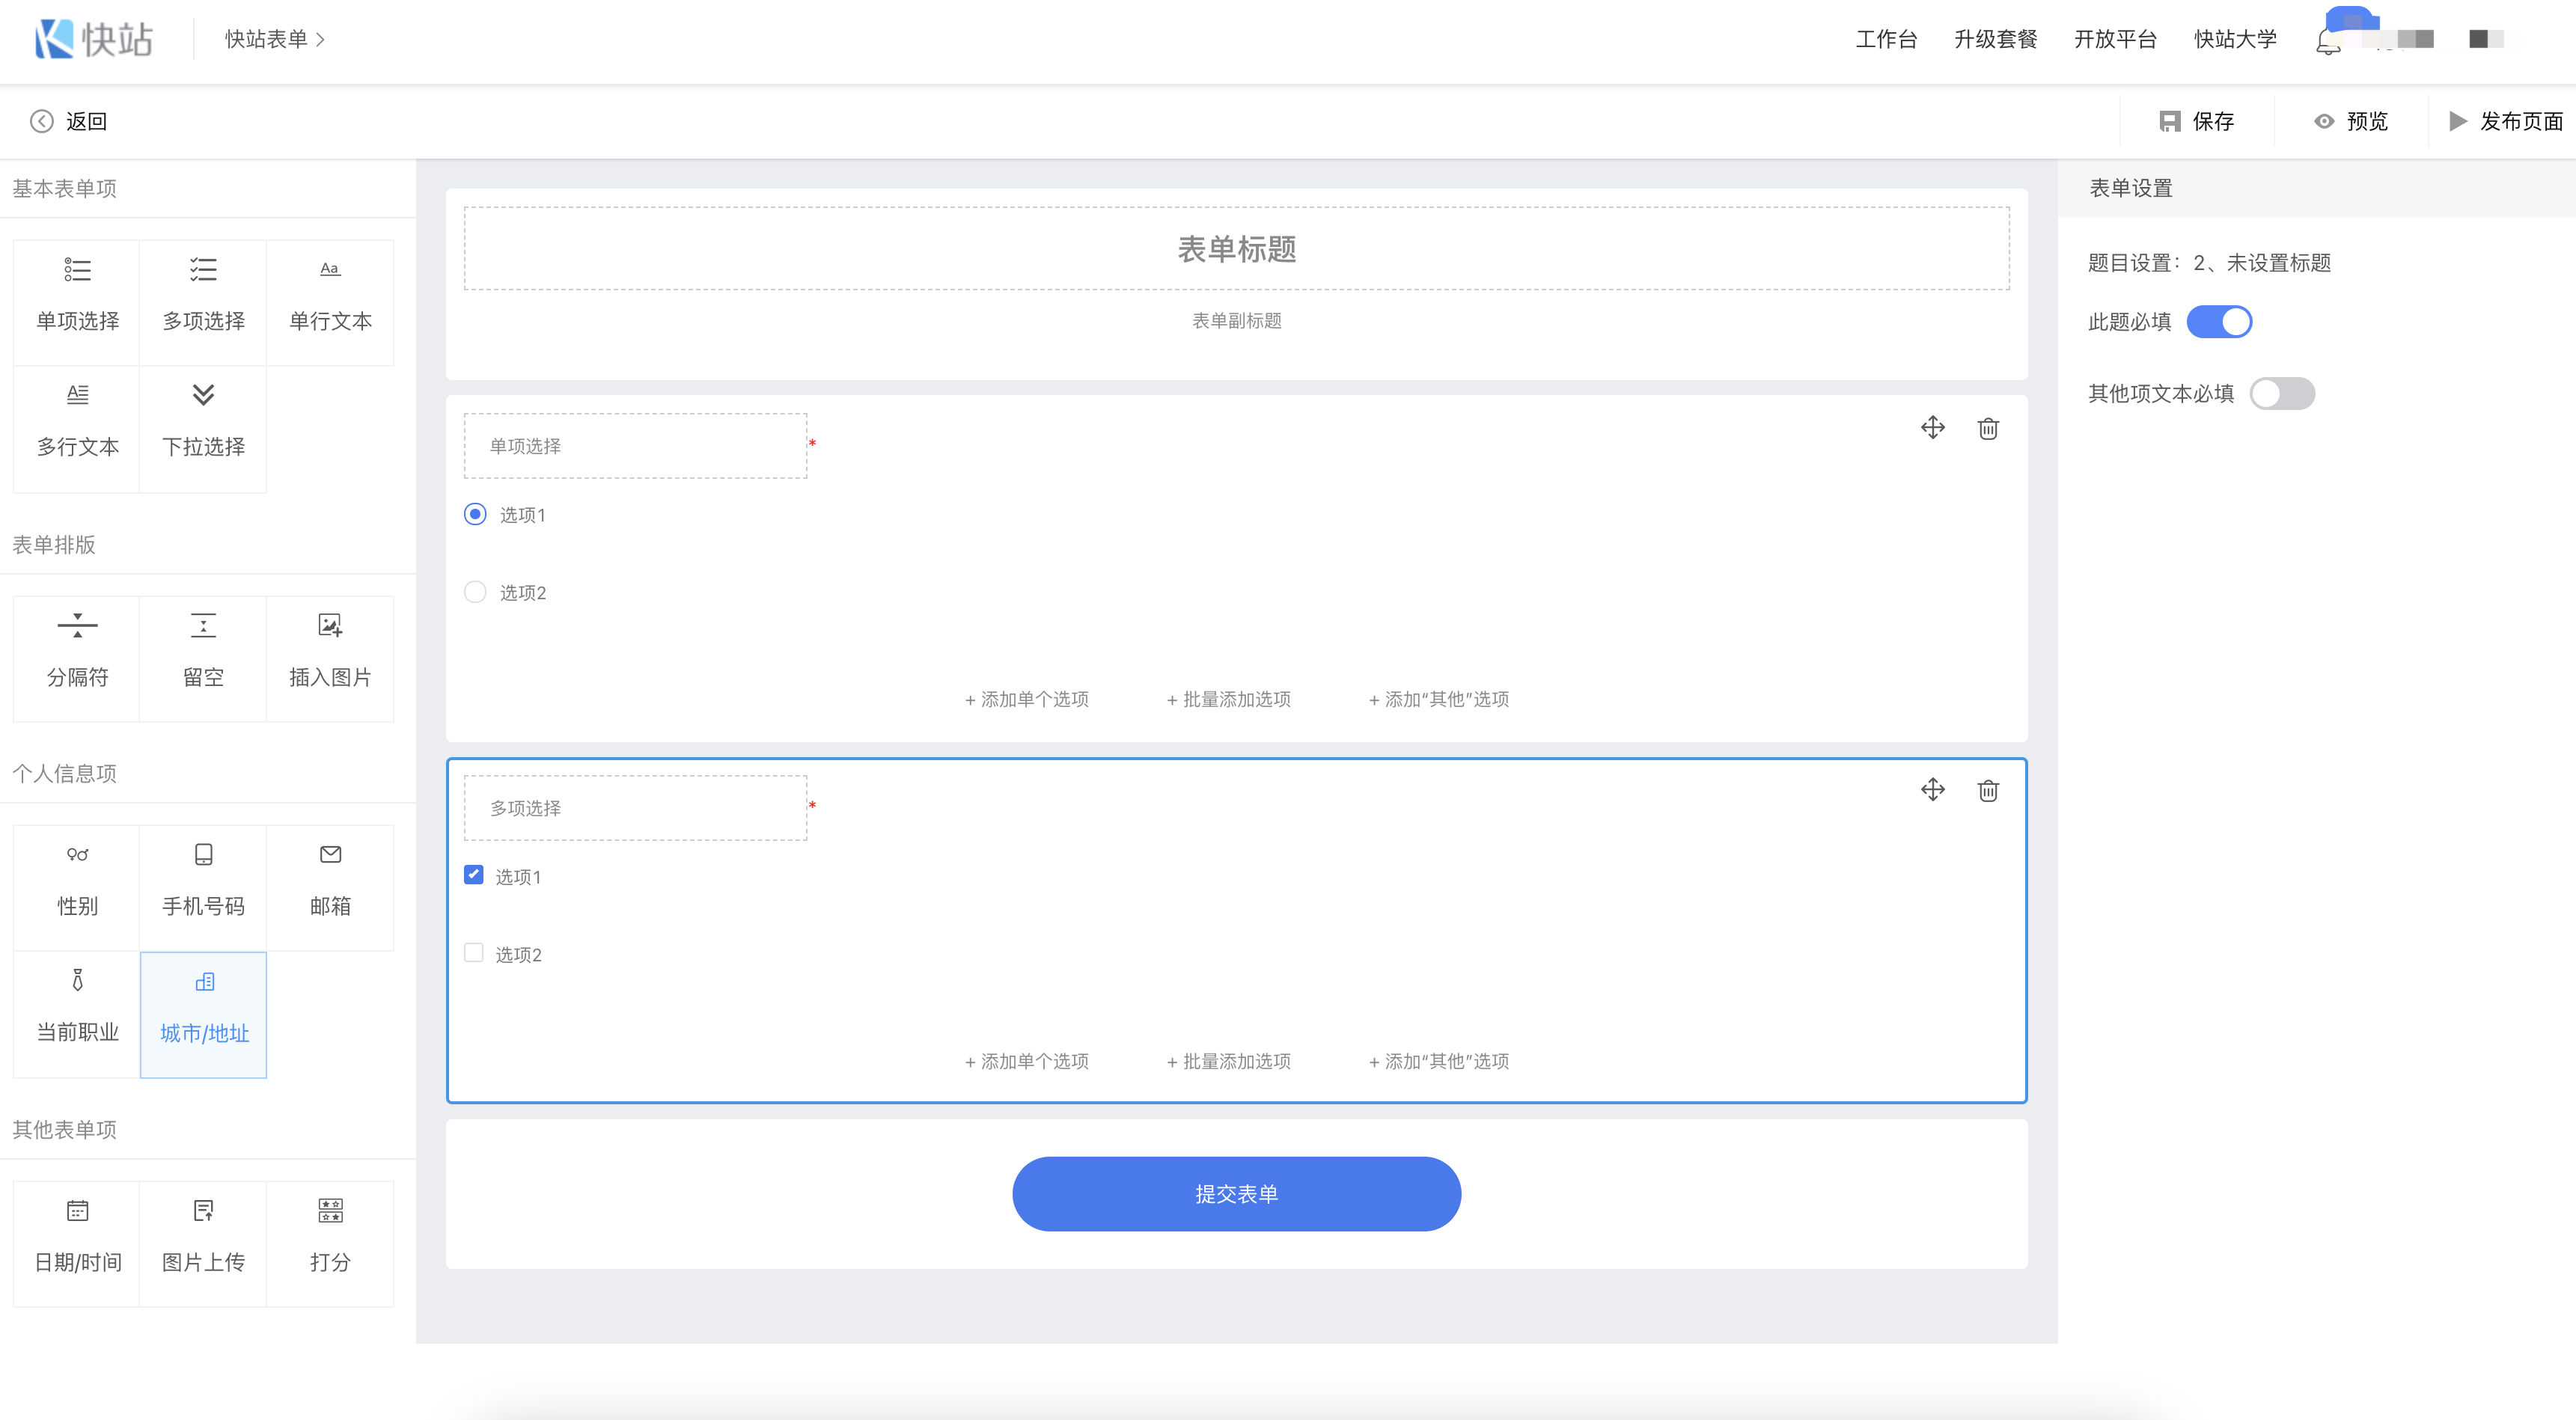
Task: Add the 图片上传 field
Action: pos(203,1243)
